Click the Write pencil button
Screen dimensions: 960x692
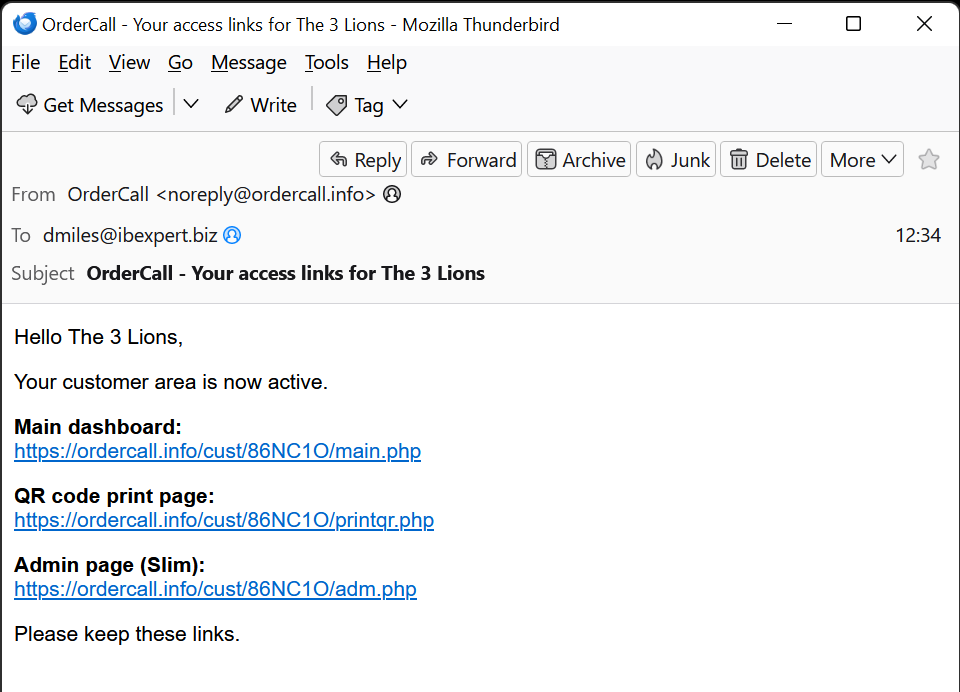(x=261, y=105)
